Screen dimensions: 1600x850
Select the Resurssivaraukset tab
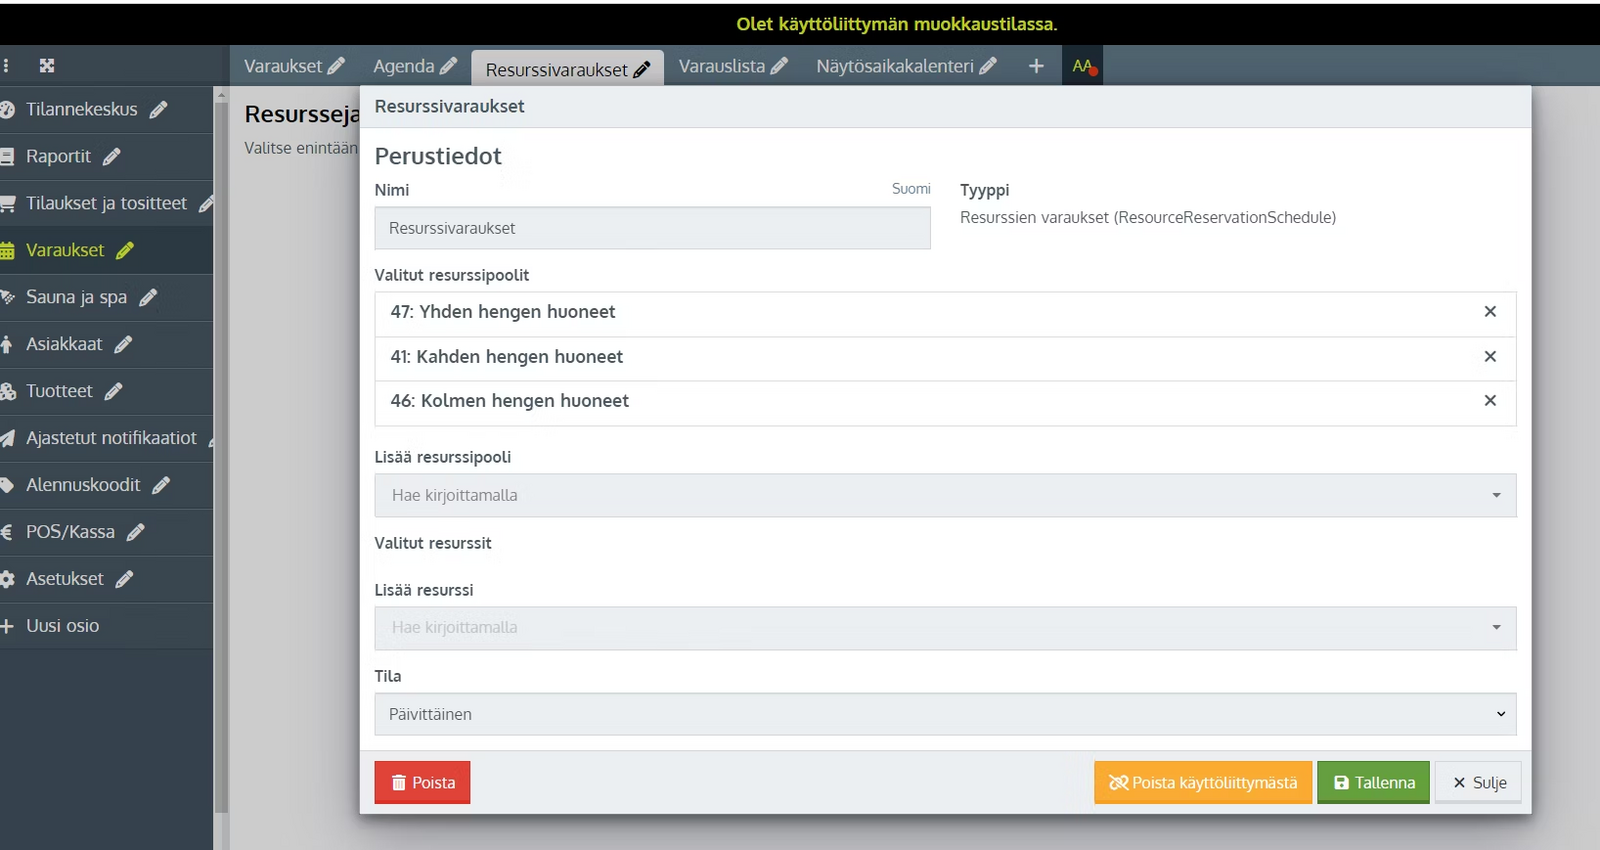pyautogui.click(x=556, y=70)
